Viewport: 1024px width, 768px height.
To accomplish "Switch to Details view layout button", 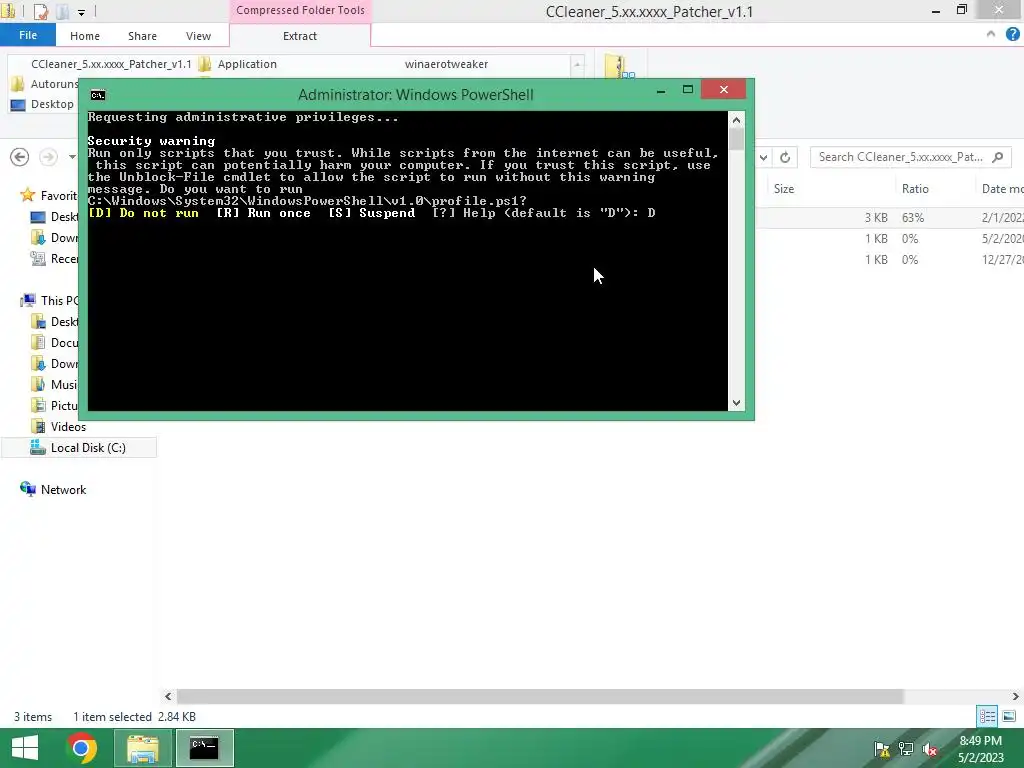I will pos(987,716).
